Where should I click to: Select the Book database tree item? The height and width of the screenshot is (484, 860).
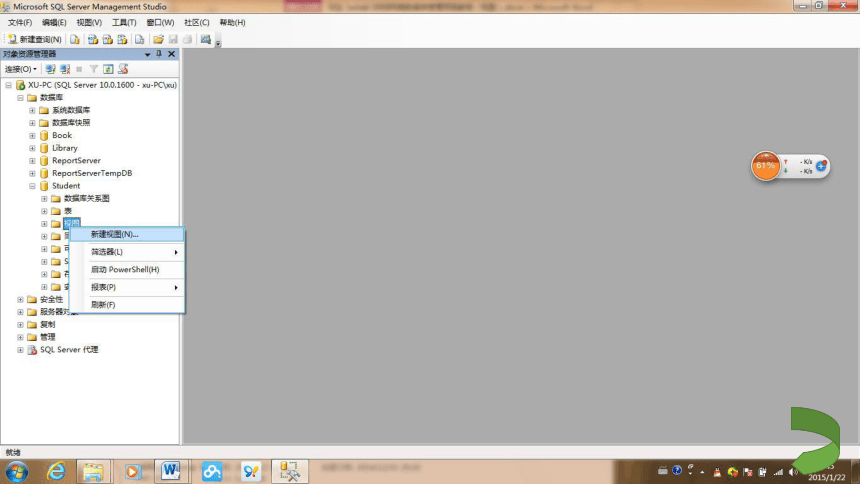62,136
